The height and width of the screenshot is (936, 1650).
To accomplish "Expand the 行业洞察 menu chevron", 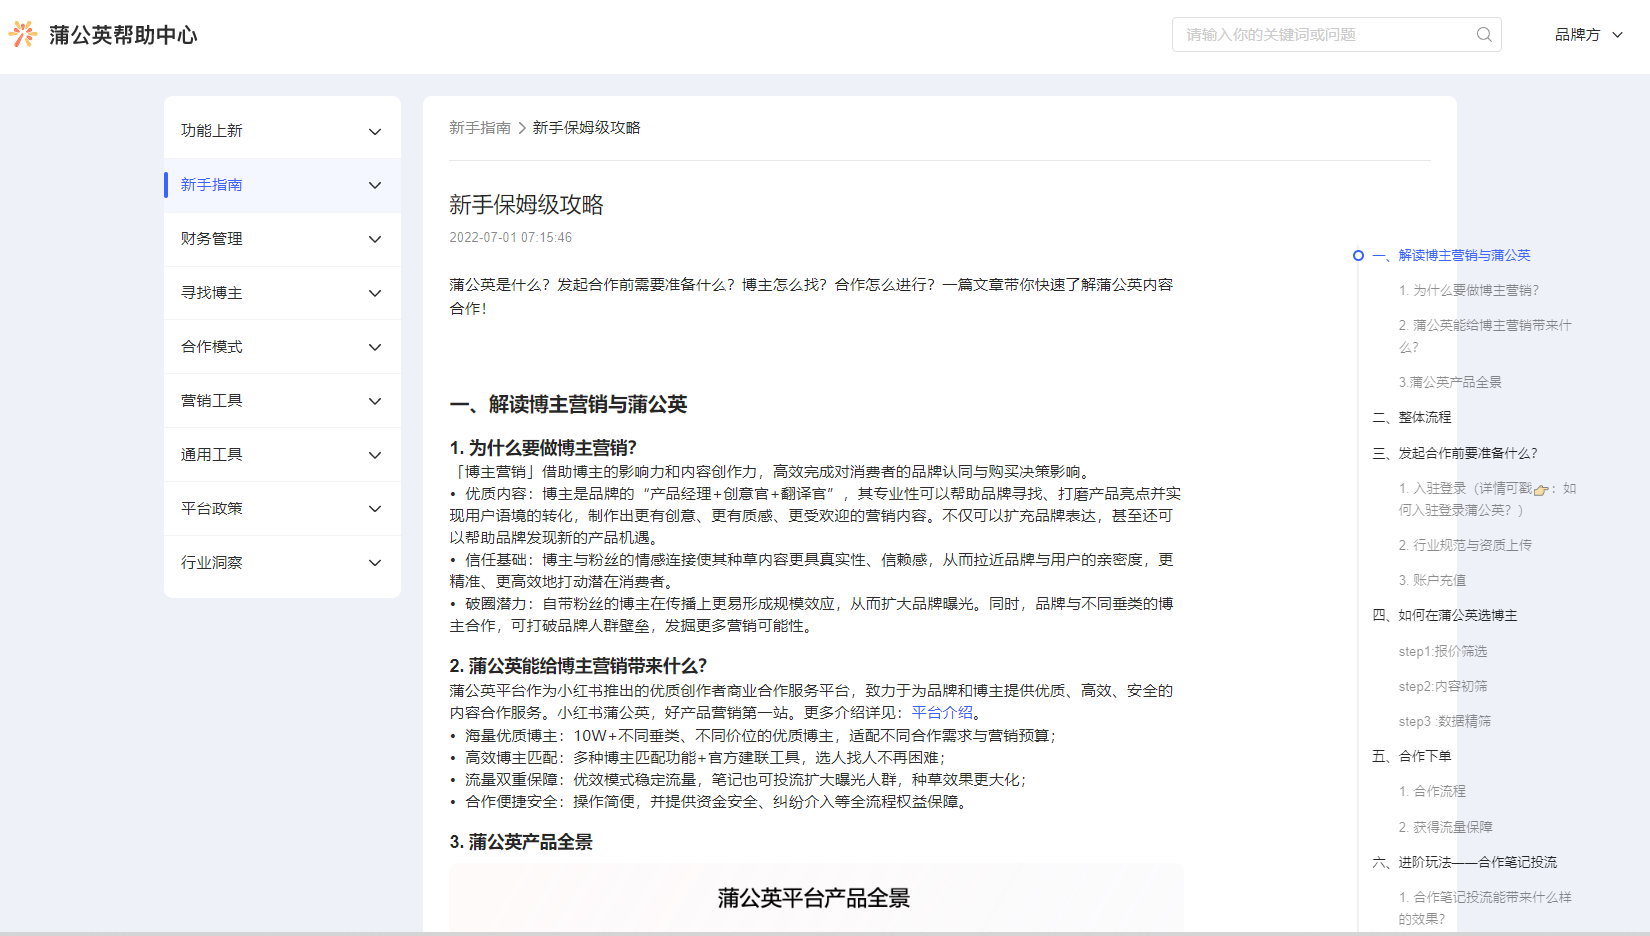I will (375, 563).
